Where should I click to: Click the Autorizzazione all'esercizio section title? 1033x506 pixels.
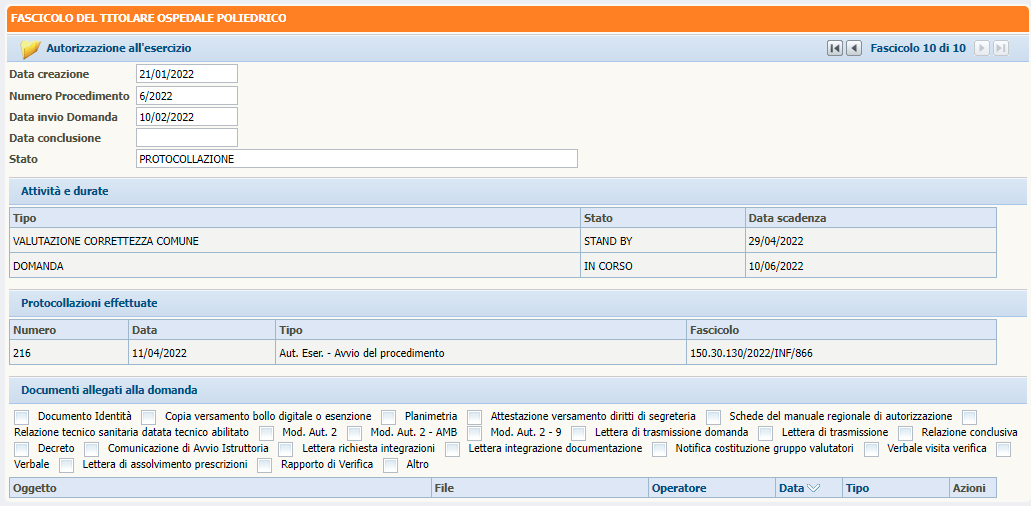pos(119,48)
